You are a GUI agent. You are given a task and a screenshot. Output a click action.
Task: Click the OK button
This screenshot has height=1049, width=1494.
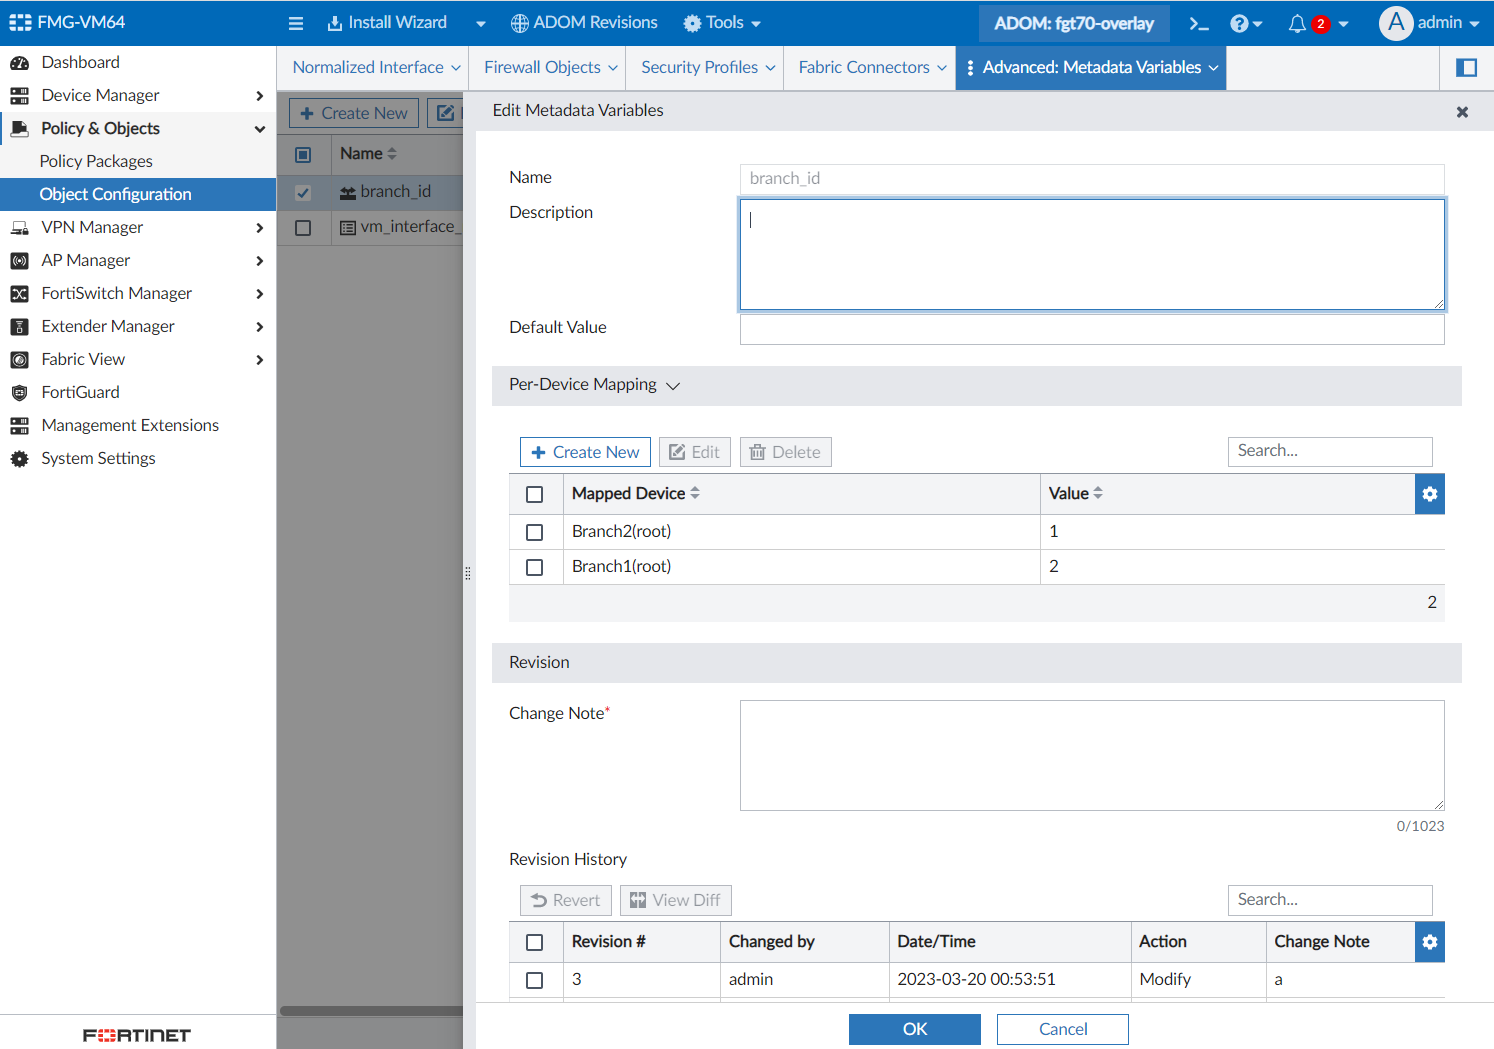click(914, 1029)
